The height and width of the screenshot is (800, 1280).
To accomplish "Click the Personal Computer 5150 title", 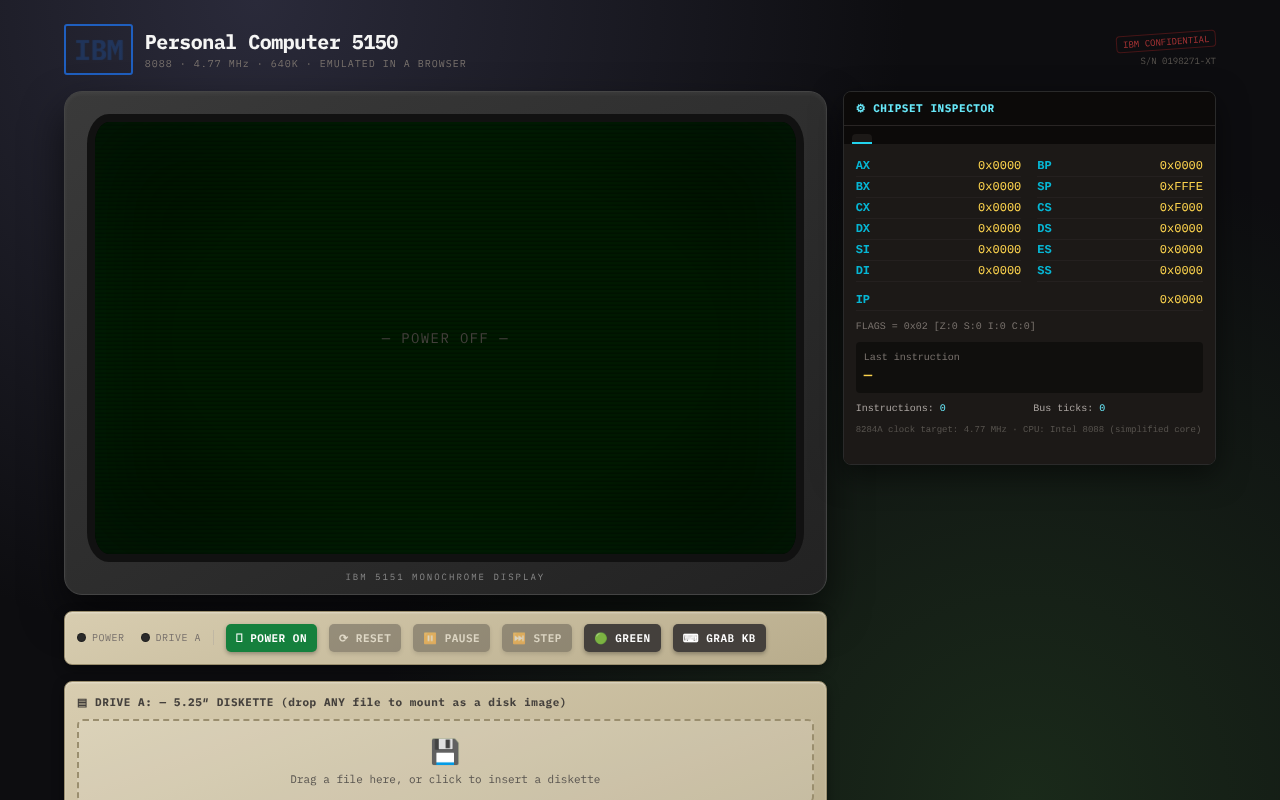I will pos(271,43).
